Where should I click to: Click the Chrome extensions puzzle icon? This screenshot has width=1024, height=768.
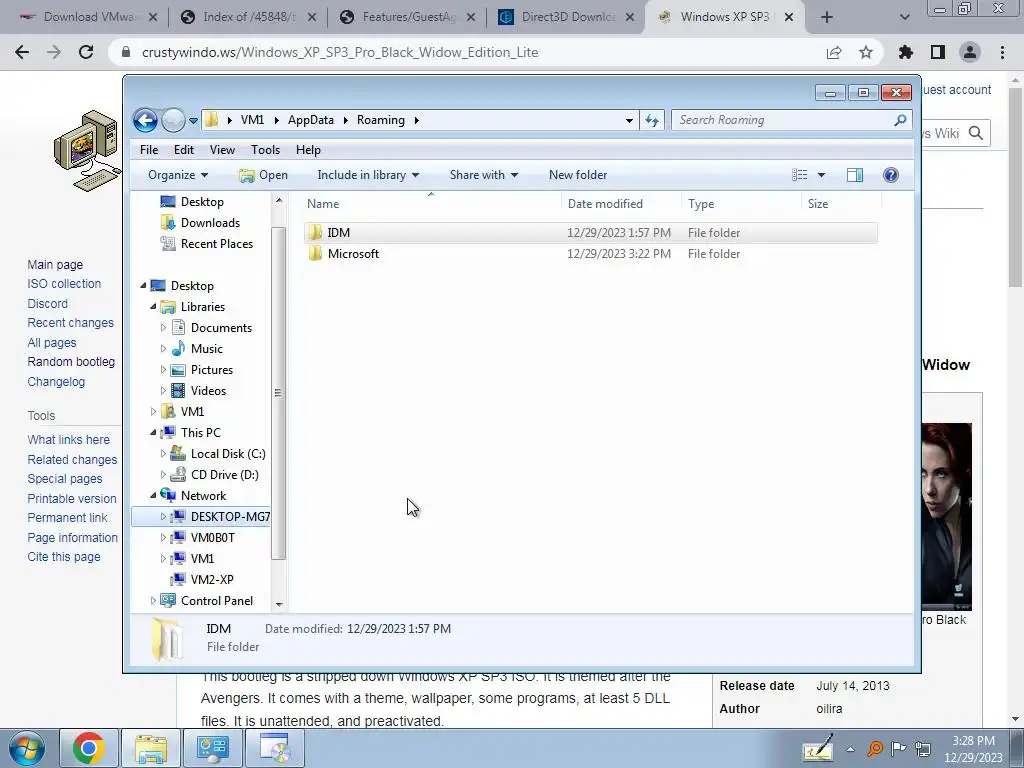[x=906, y=52]
